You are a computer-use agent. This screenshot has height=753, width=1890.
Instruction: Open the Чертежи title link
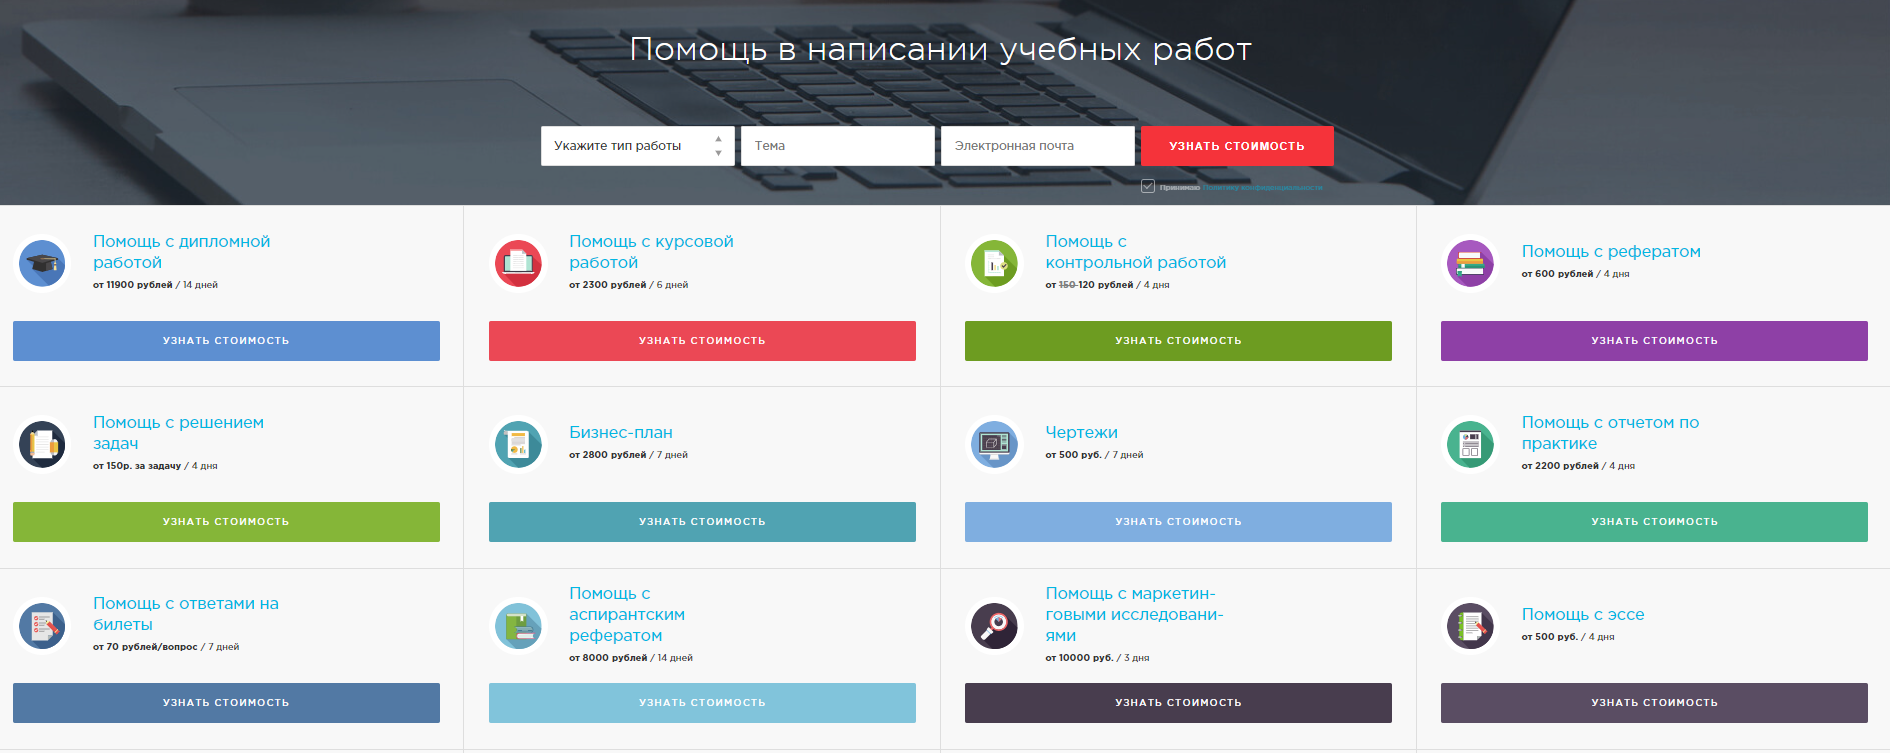[1081, 432]
